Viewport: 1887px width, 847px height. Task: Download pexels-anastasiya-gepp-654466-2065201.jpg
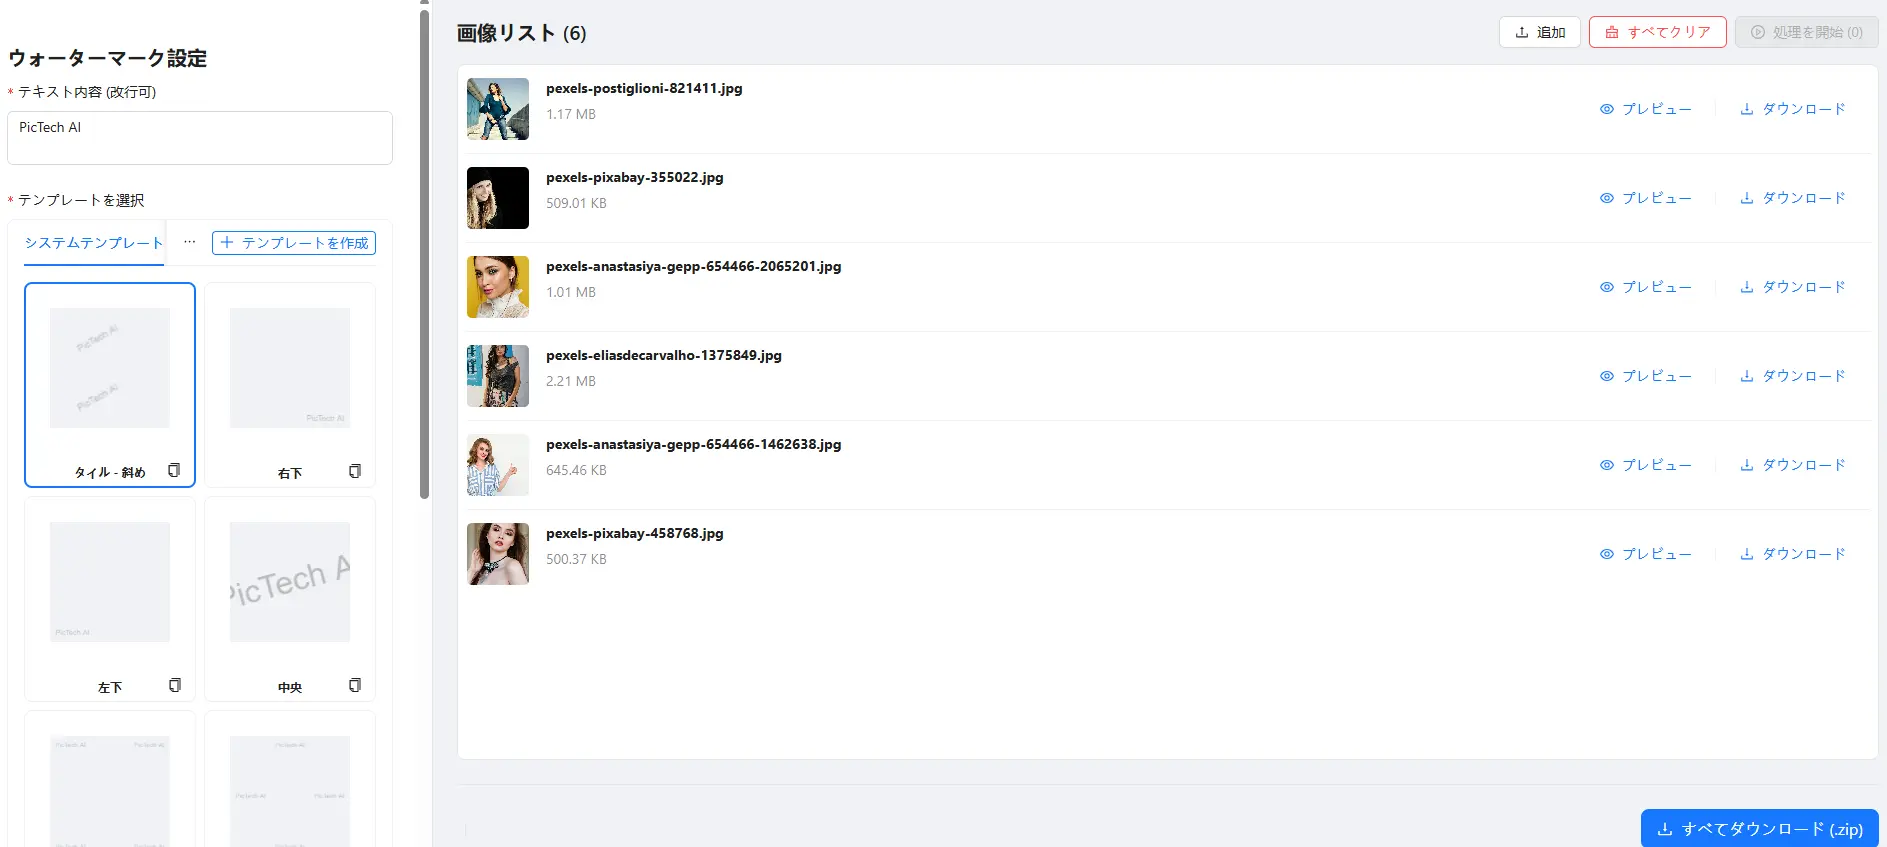1793,287
